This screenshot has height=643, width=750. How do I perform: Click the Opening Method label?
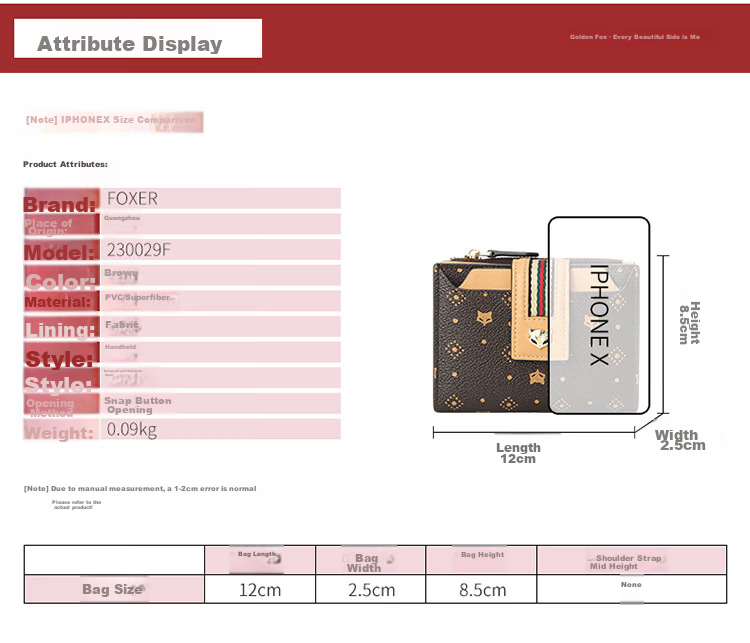click(51, 408)
